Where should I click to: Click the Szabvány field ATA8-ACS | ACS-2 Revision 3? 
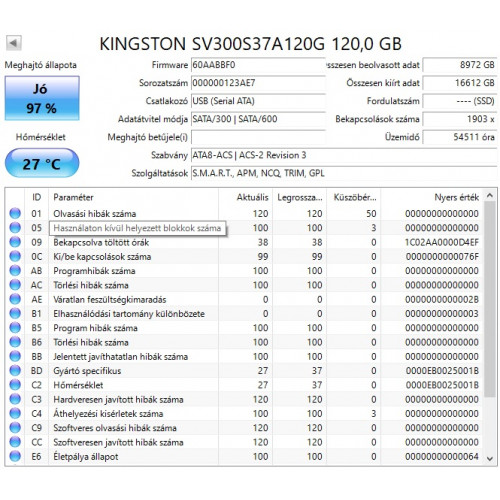344,155
